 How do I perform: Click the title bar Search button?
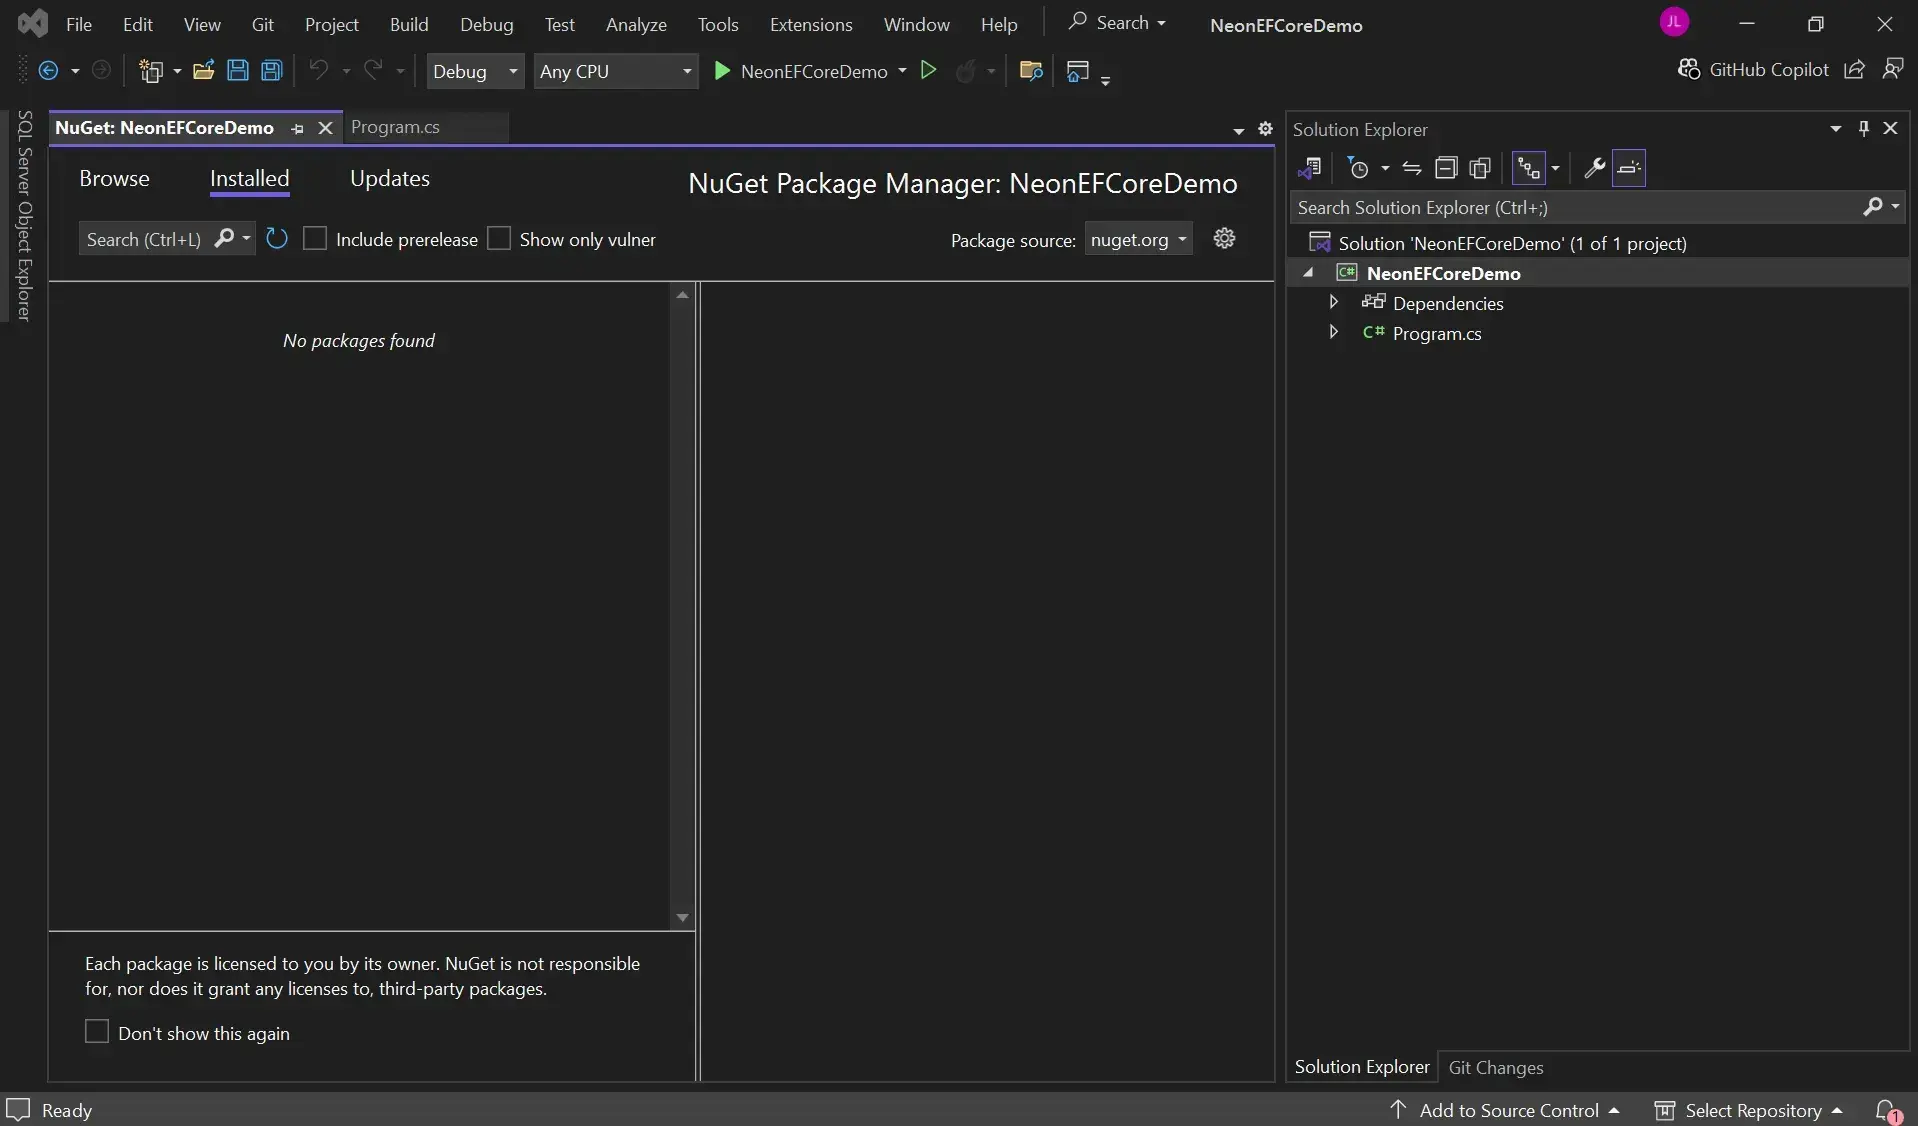click(1117, 22)
